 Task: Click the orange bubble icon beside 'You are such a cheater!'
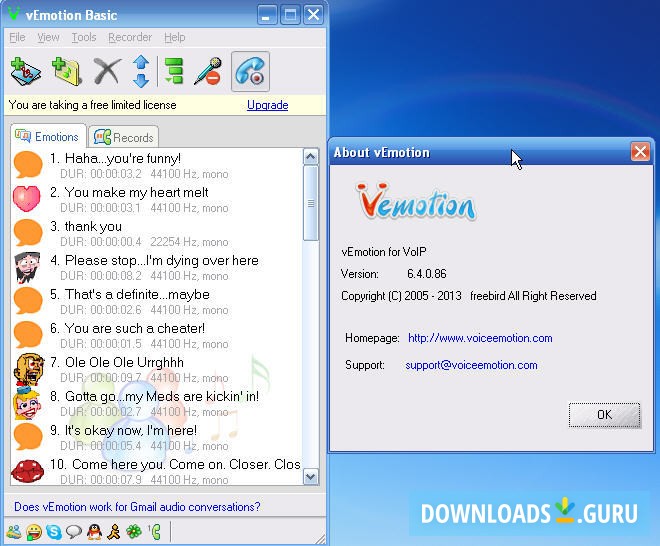point(28,335)
